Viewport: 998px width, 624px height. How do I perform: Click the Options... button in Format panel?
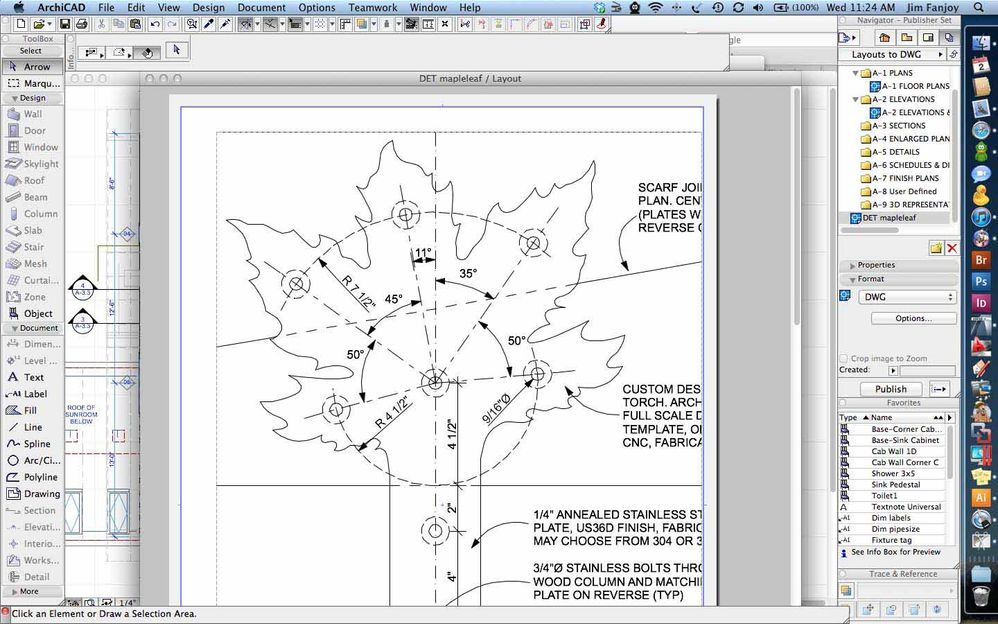point(913,318)
